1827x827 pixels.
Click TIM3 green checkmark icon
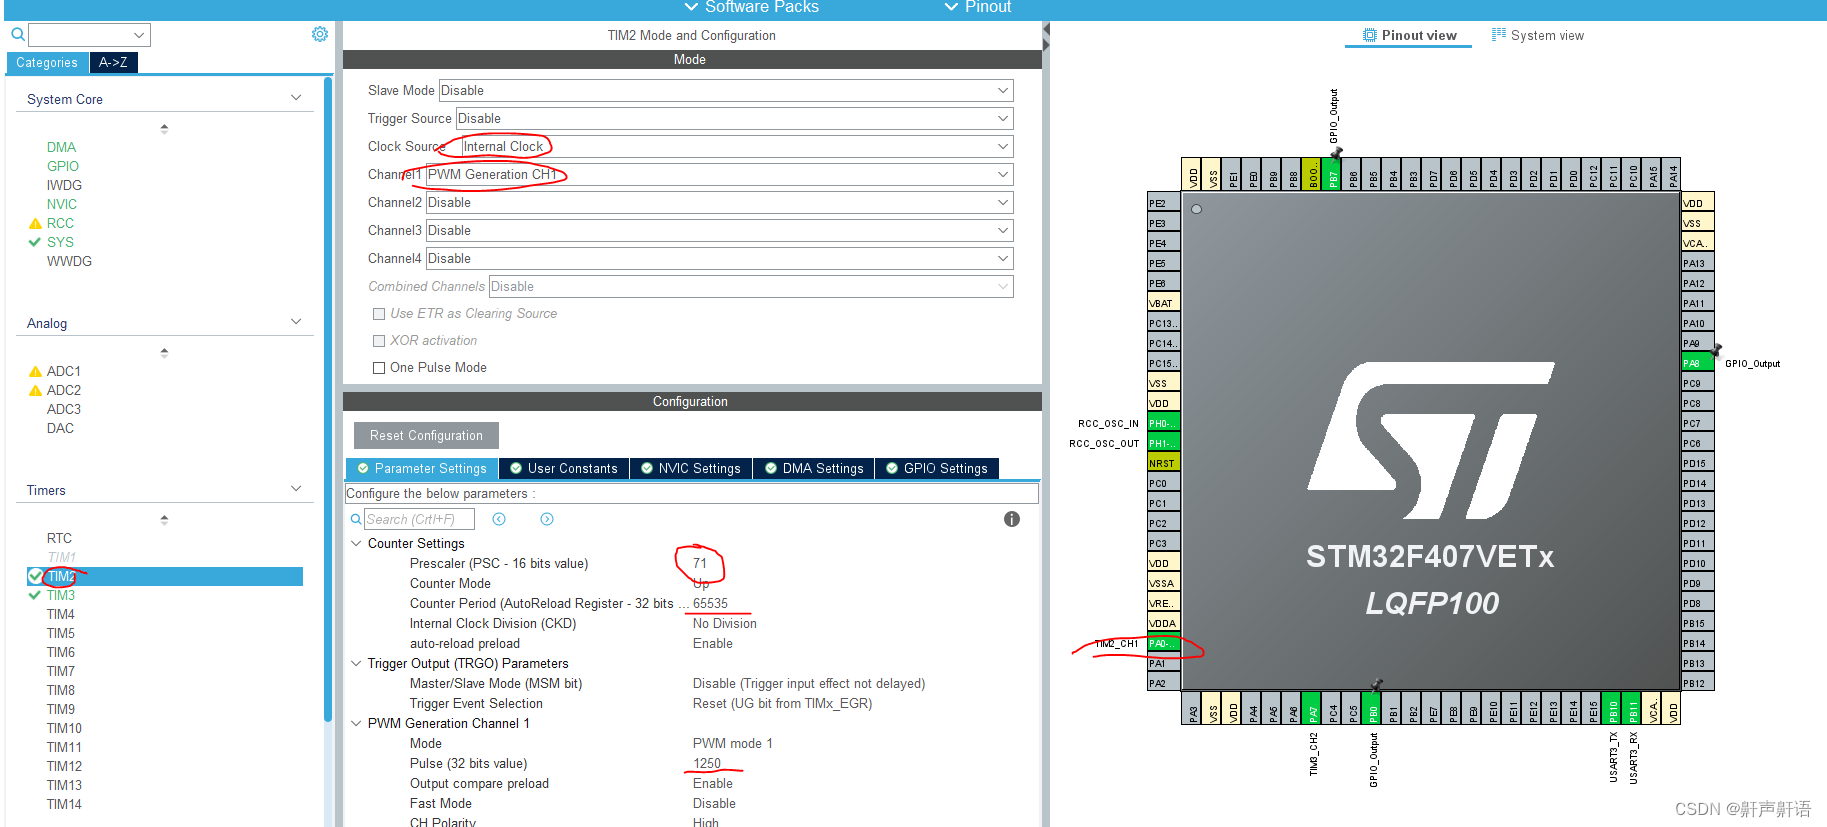click(35, 595)
